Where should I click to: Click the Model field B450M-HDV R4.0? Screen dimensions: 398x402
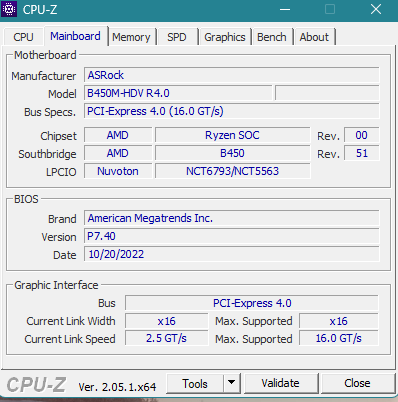tap(178, 93)
